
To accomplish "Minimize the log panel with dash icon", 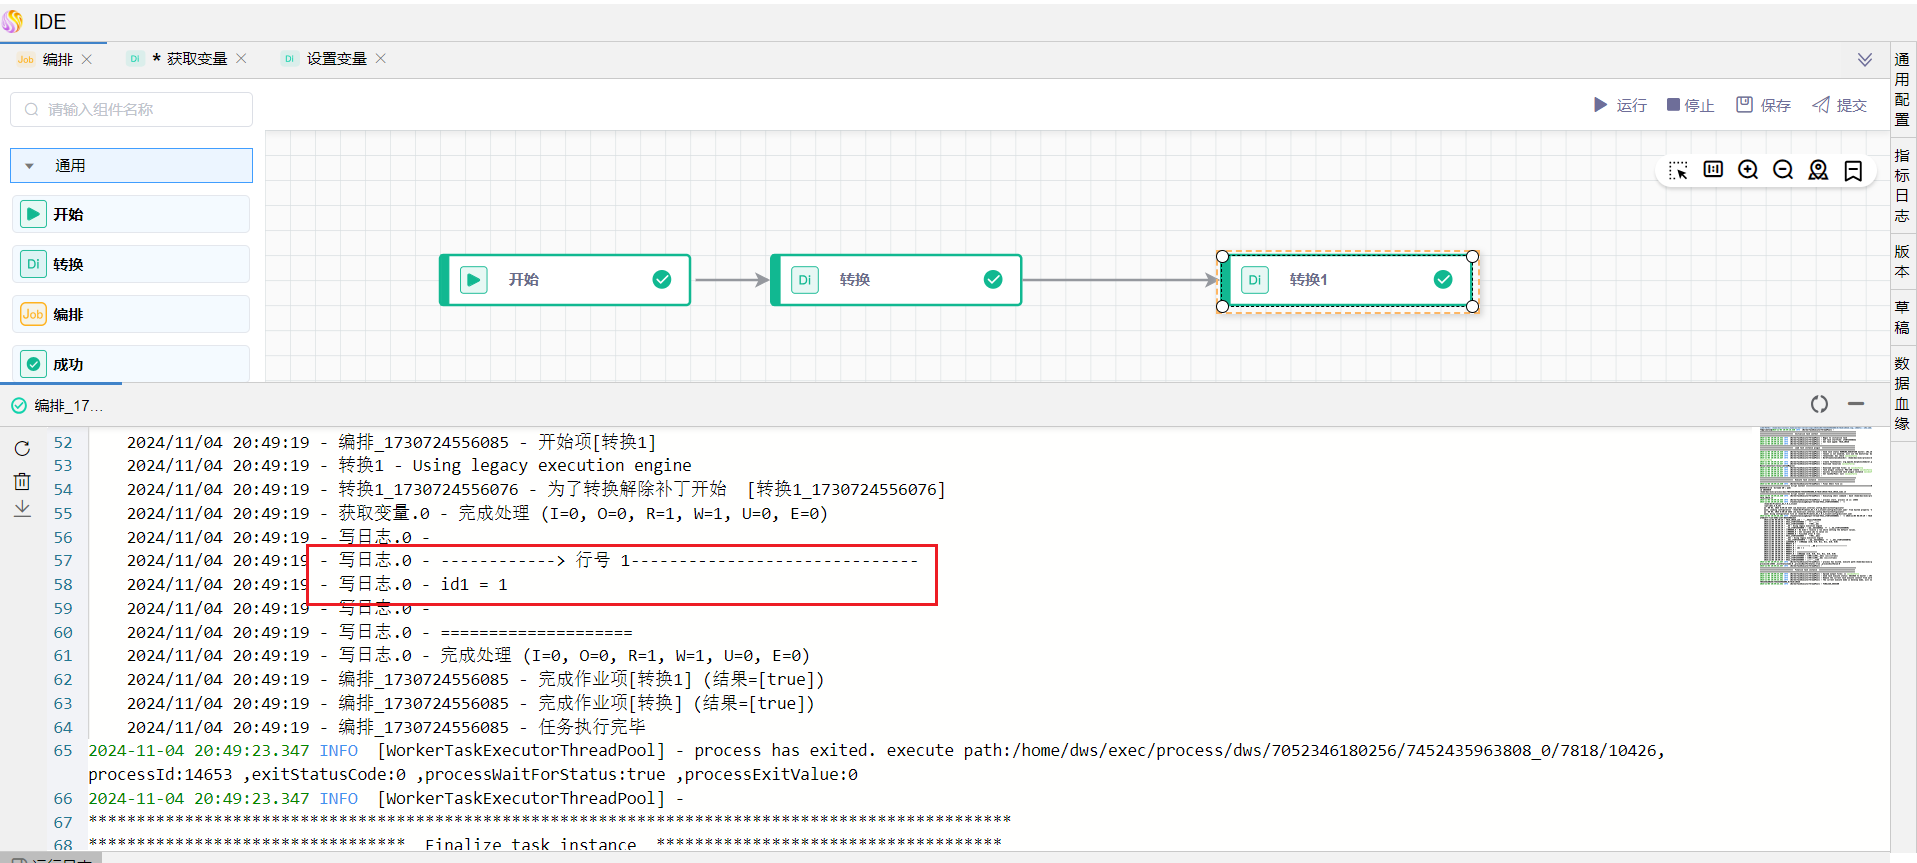I will [1856, 404].
